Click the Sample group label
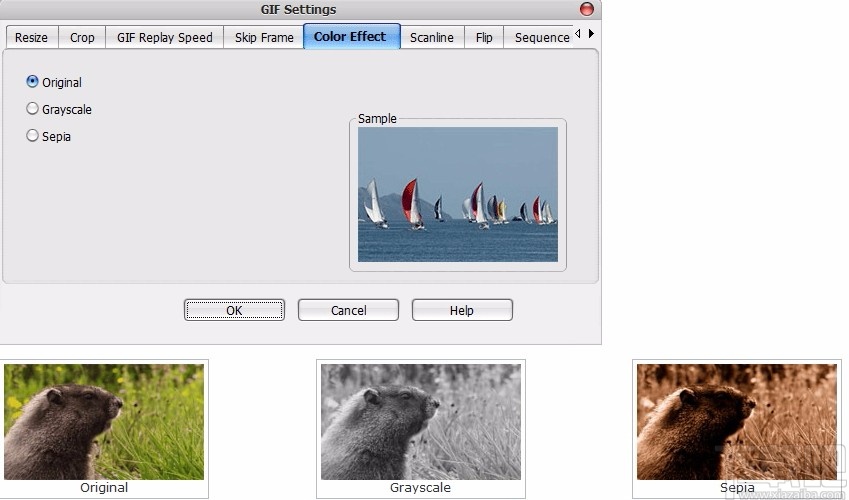Screen dimensions: 849x500 click(x=377, y=119)
